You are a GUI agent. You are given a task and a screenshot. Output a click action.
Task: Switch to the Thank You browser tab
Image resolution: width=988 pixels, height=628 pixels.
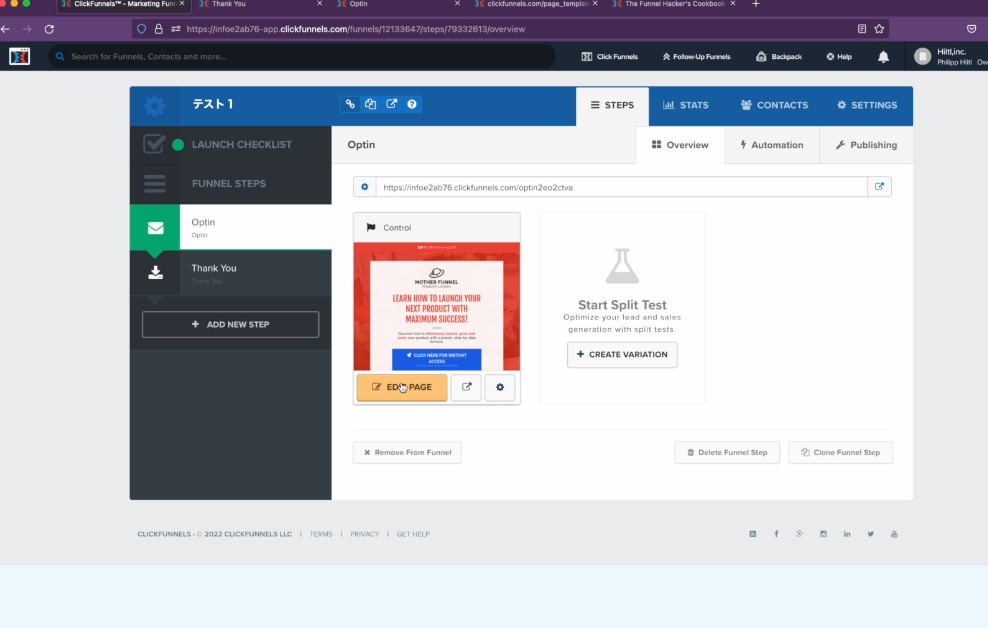tap(261, 4)
